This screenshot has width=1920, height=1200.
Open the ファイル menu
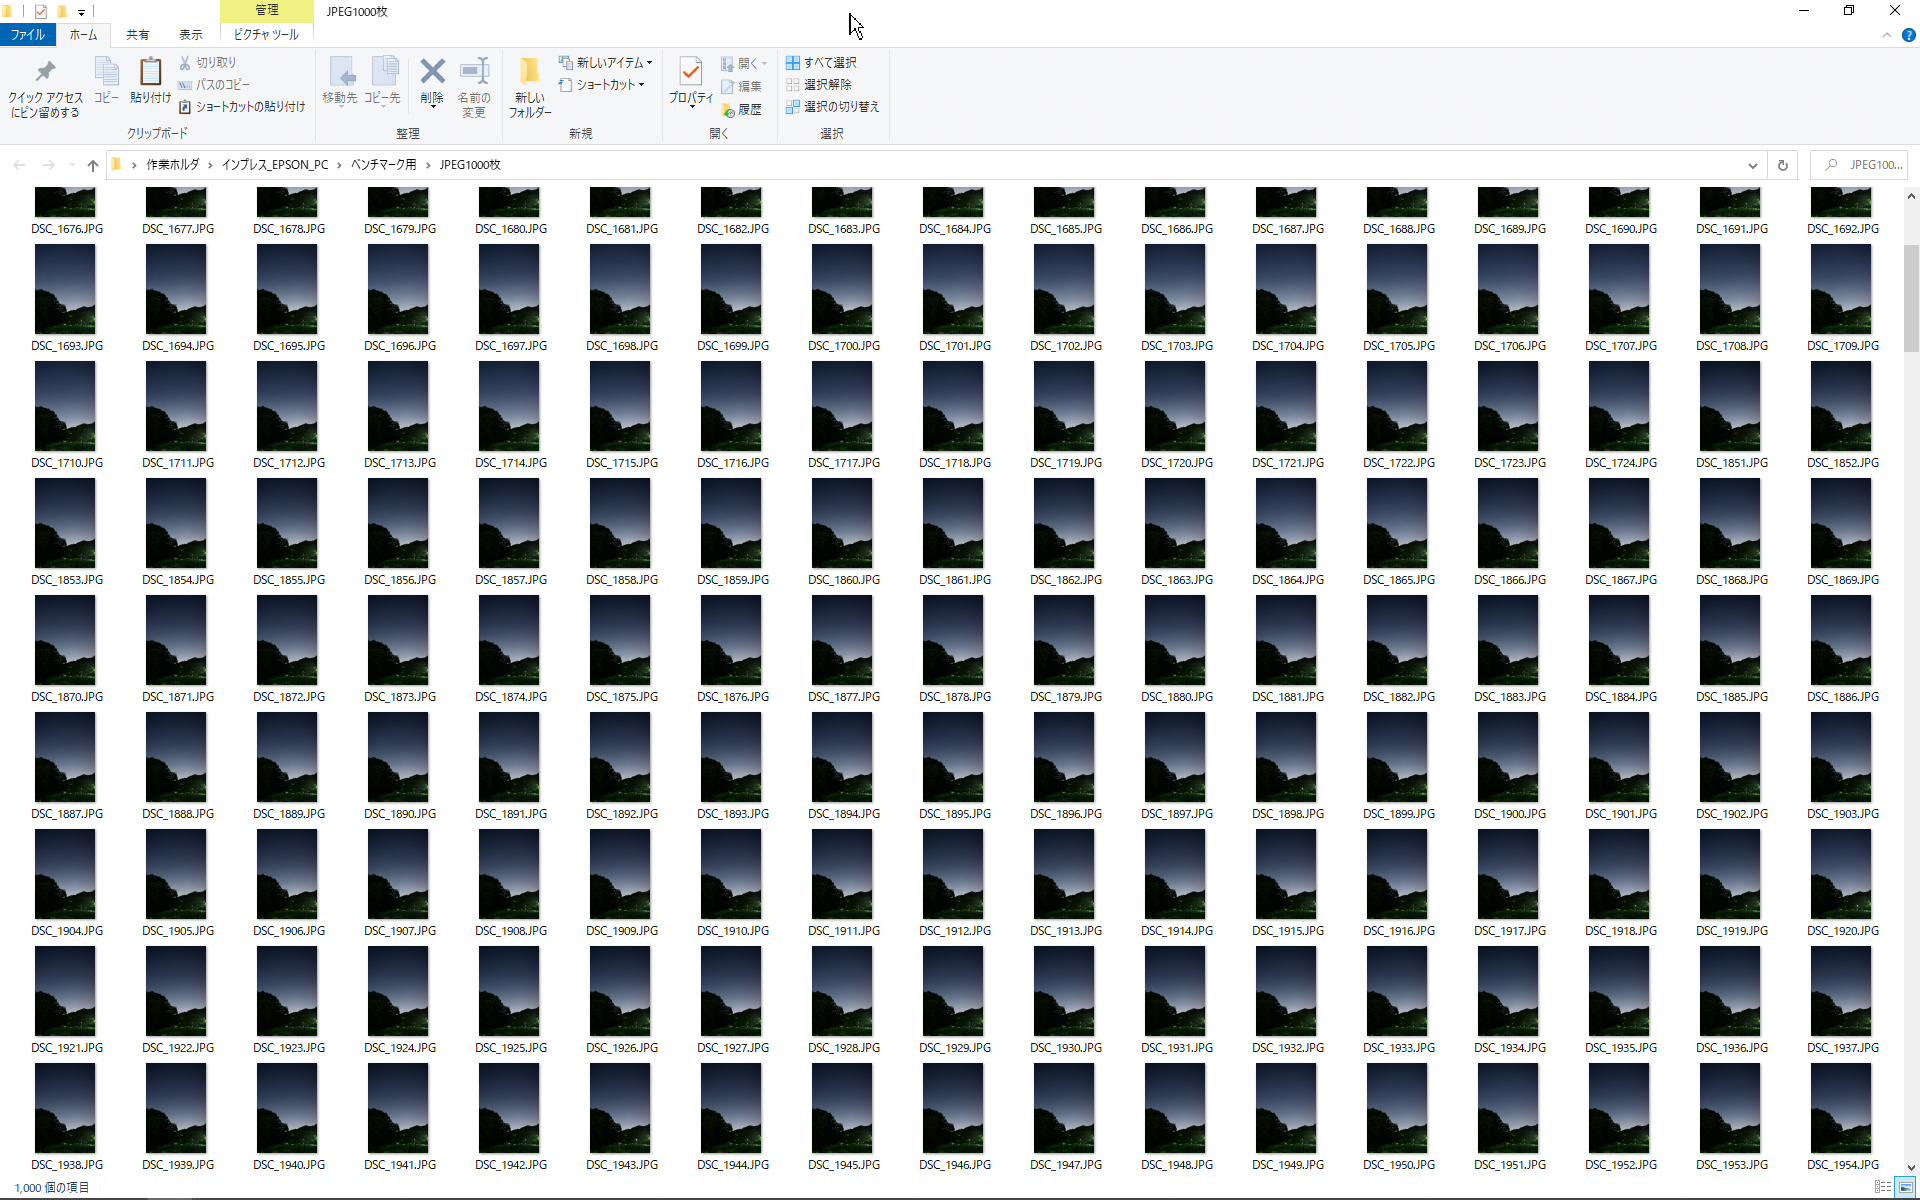pyautogui.click(x=27, y=34)
